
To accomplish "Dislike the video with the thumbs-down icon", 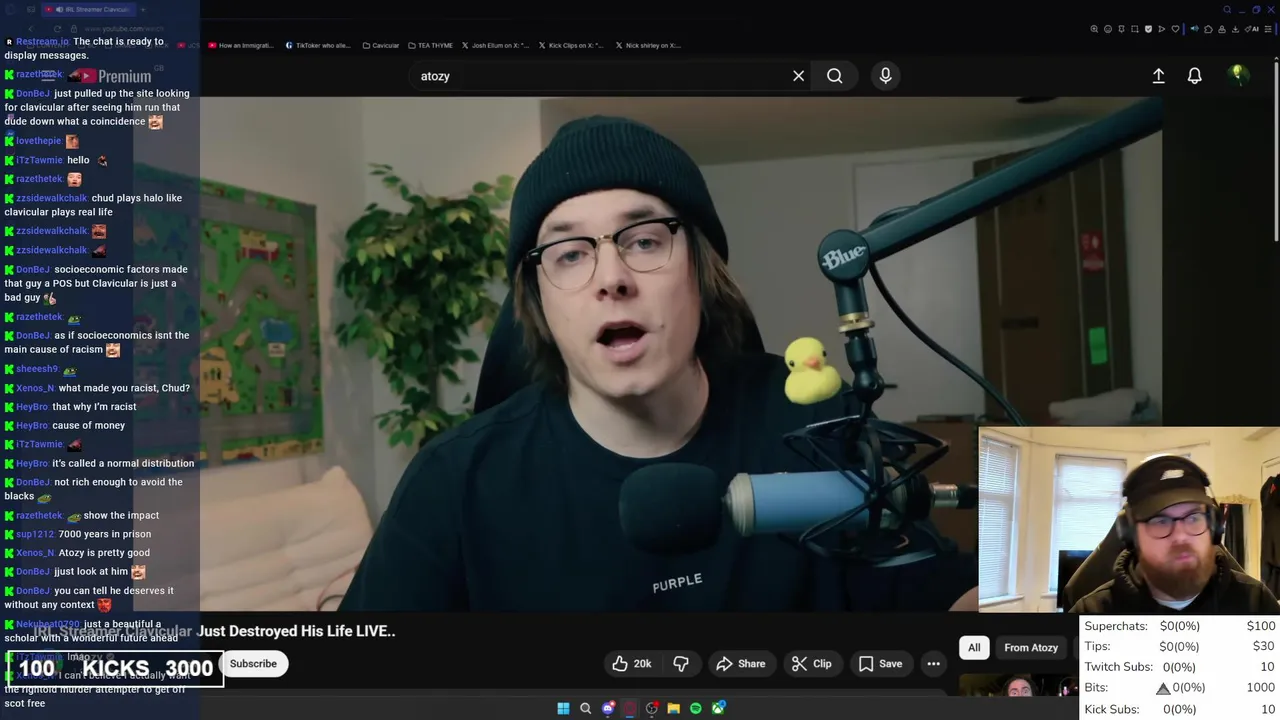I will pos(681,664).
